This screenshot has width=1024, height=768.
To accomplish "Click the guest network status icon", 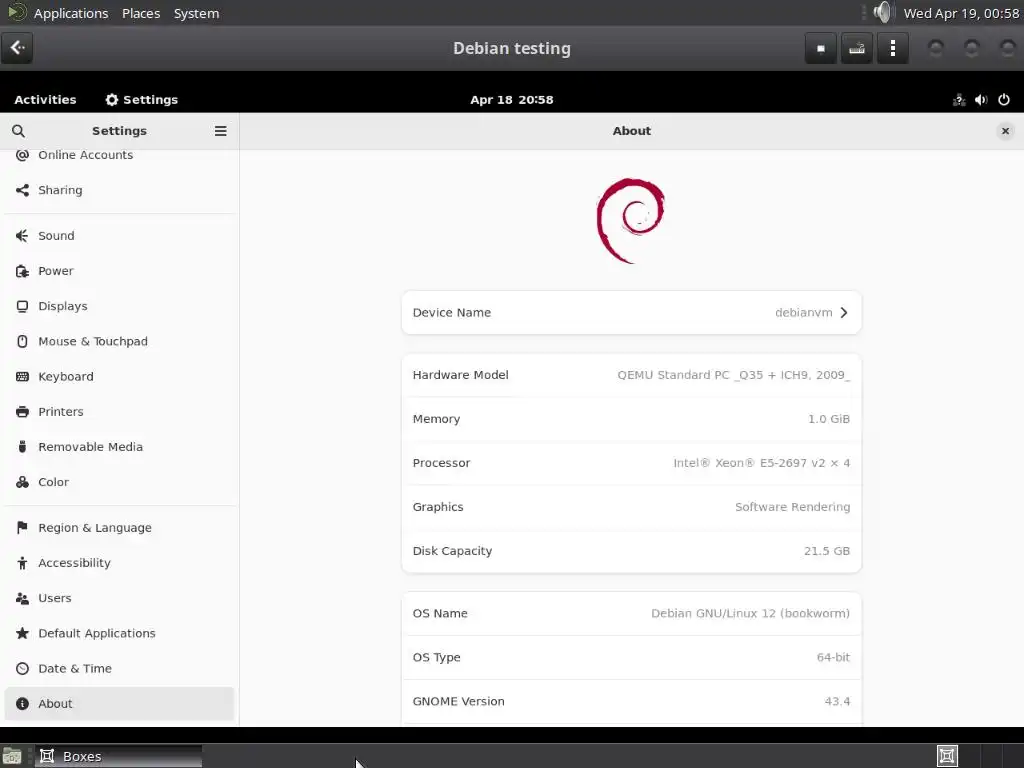I will pyautogui.click(x=959, y=100).
